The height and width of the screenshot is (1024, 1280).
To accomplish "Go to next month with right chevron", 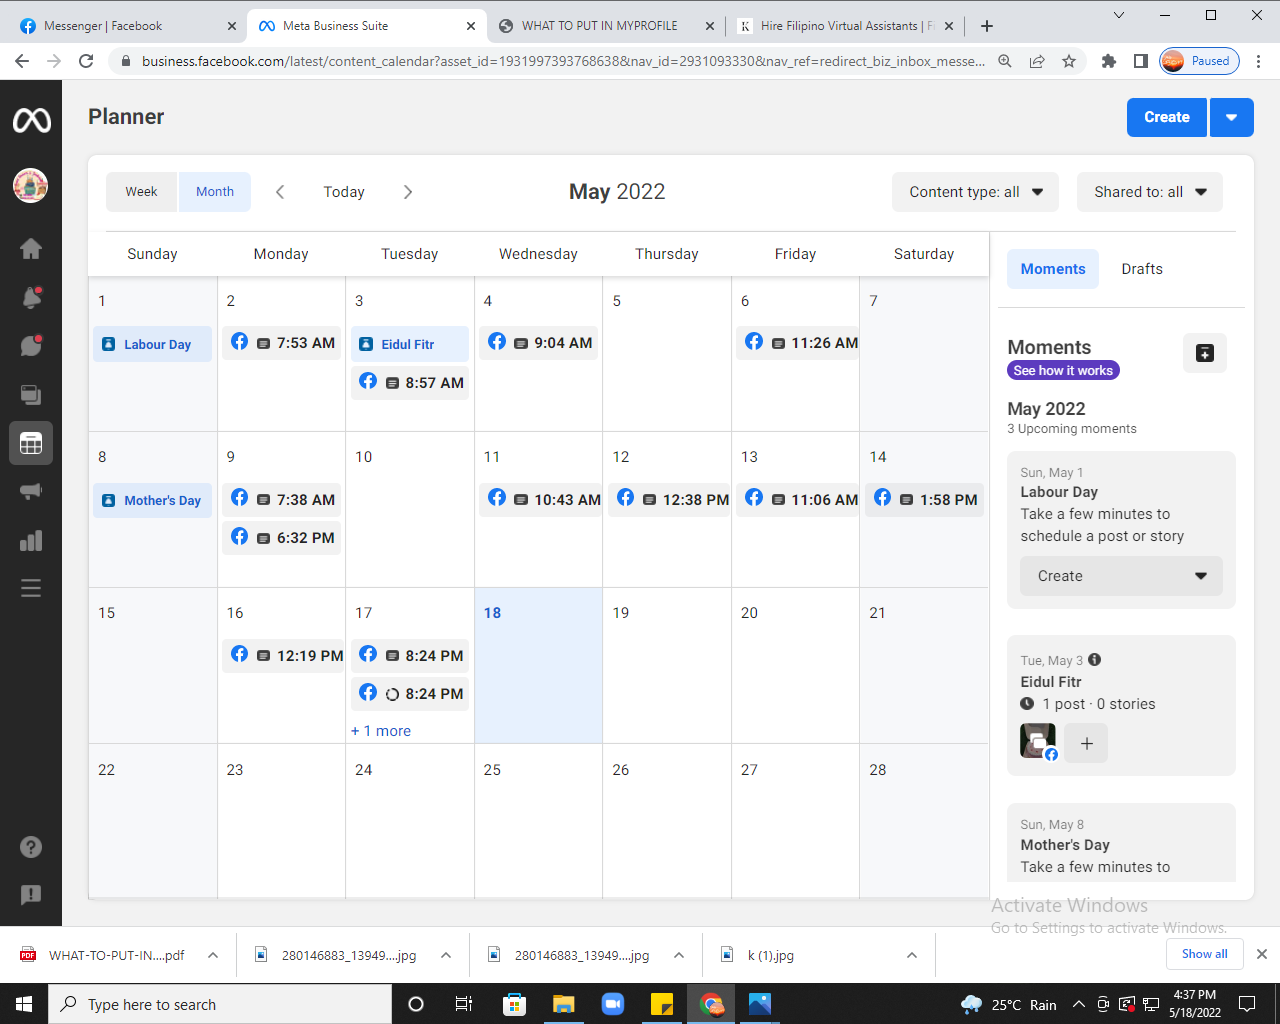I will [x=408, y=192].
